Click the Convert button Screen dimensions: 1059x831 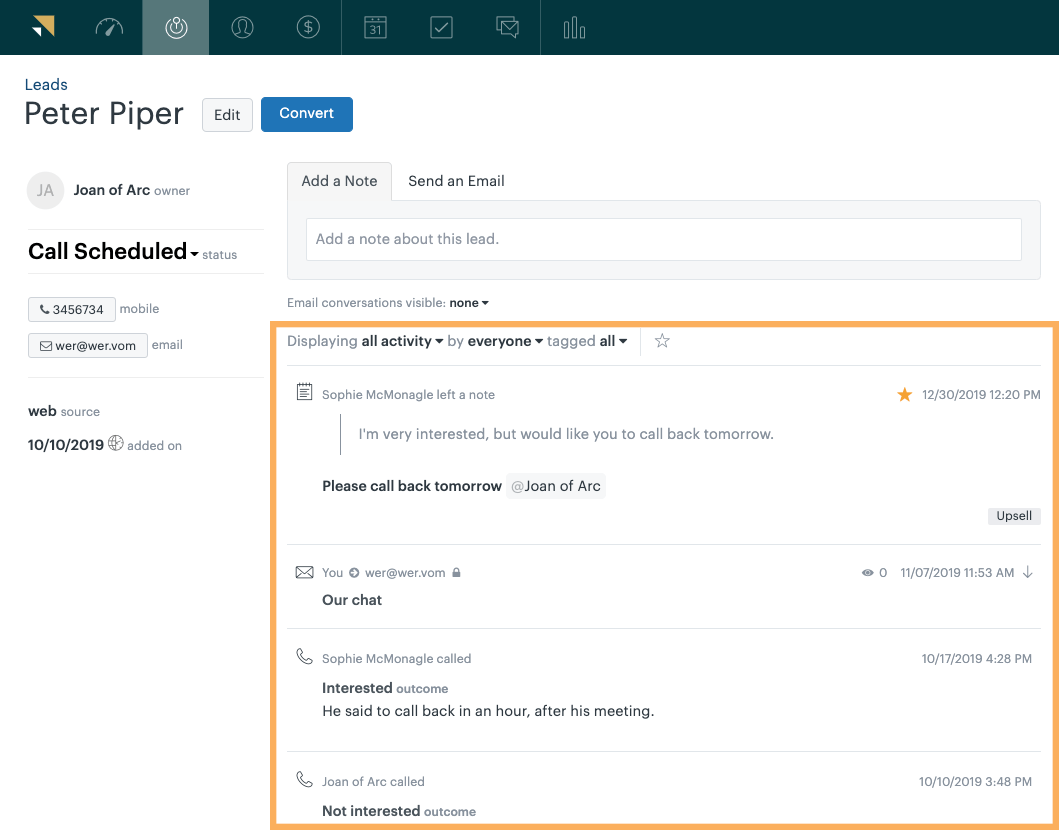(x=307, y=114)
